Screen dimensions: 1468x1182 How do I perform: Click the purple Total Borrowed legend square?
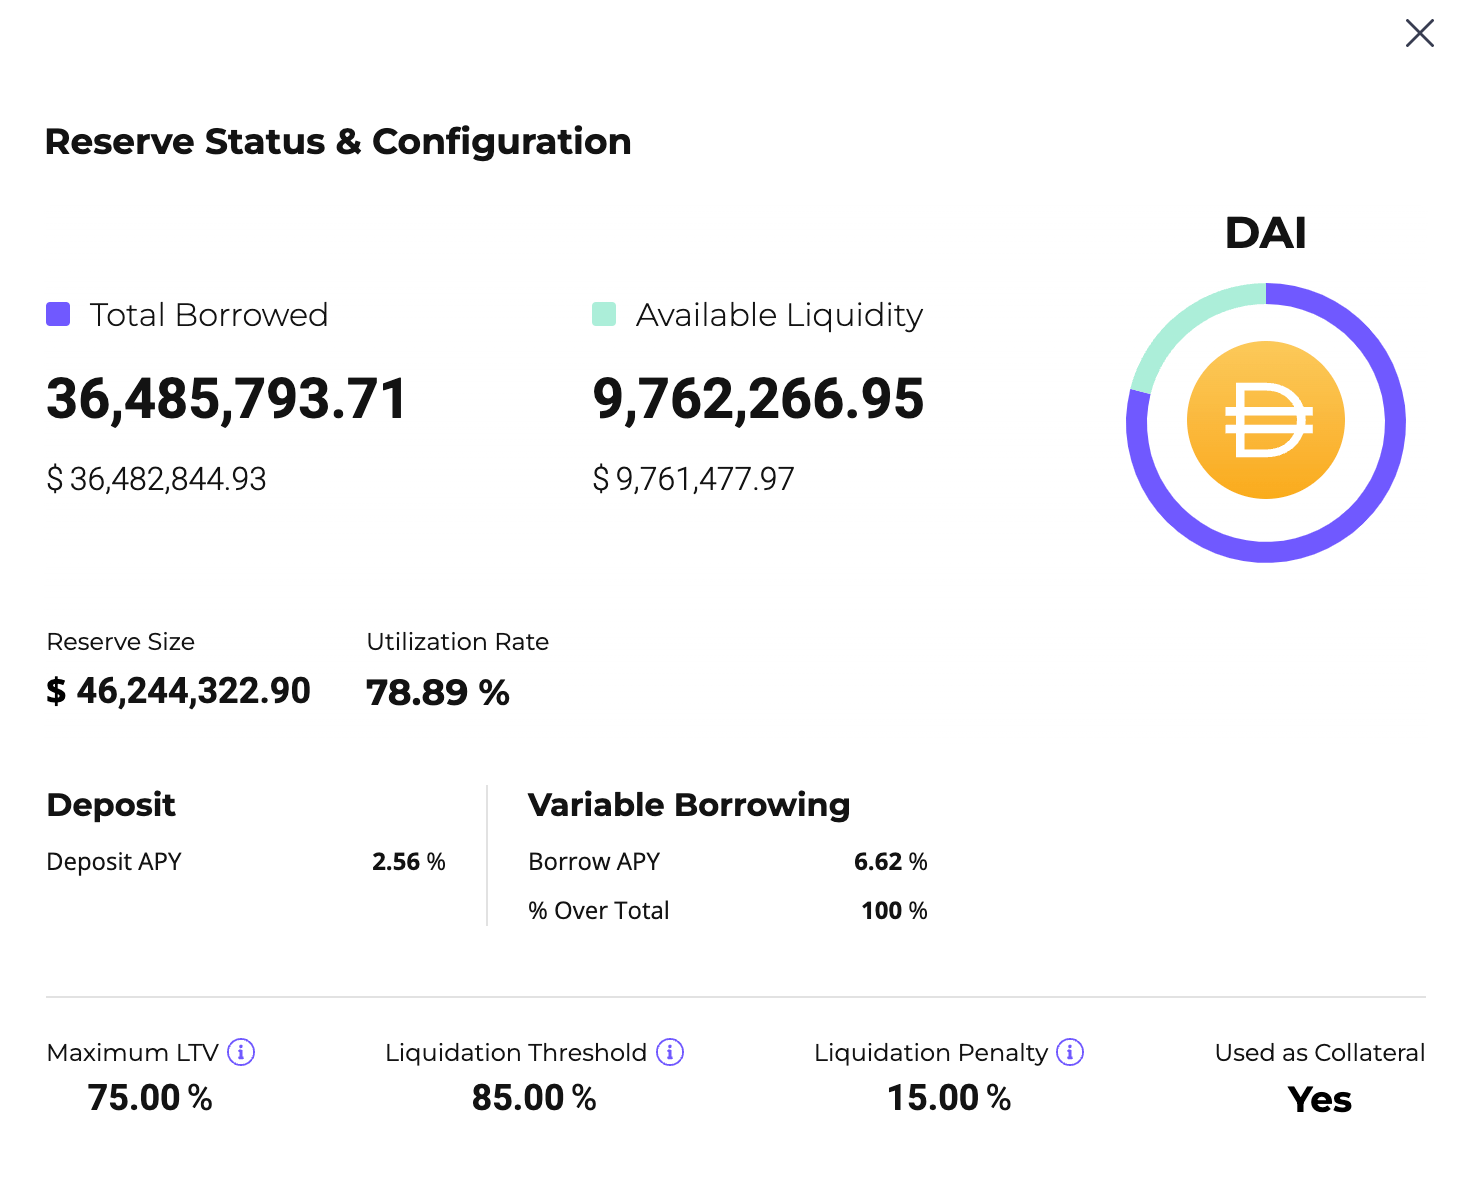pyautogui.click(x=58, y=314)
